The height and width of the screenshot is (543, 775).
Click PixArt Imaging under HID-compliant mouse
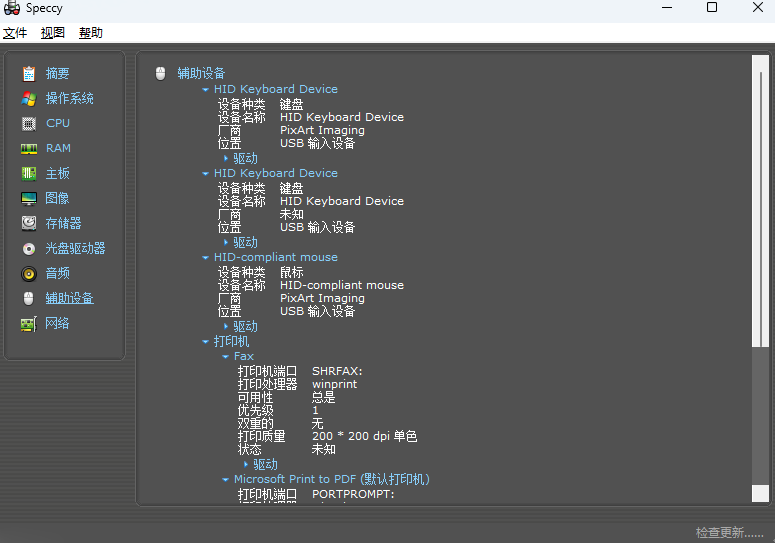pos(322,298)
